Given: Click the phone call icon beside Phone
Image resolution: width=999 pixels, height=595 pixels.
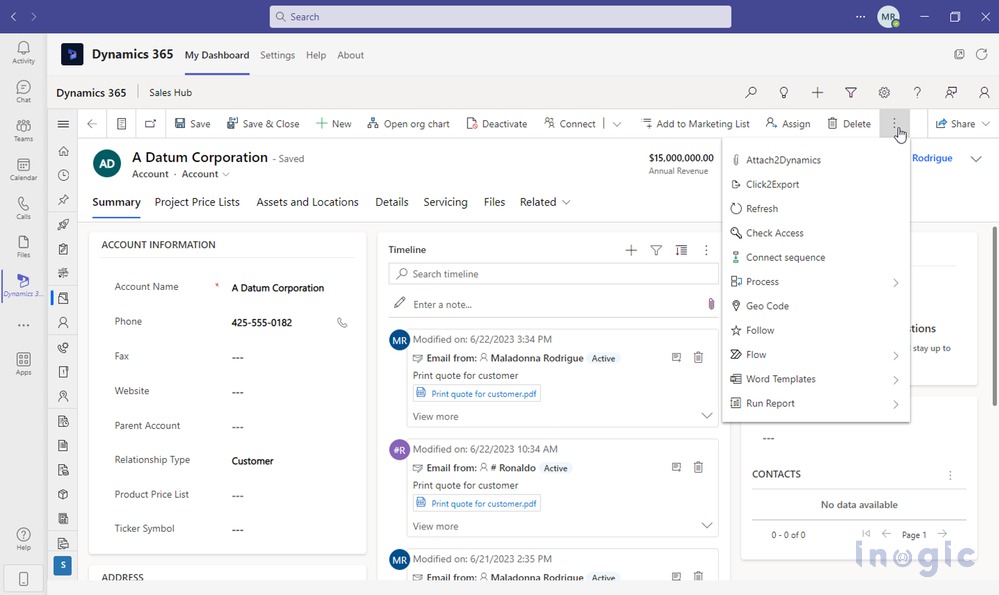Looking at the screenshot, I should point(342,322).
